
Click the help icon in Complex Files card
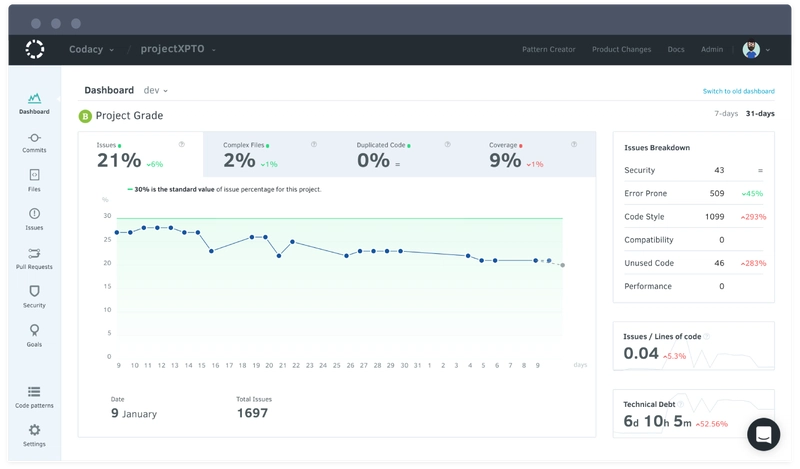(314, 144)
